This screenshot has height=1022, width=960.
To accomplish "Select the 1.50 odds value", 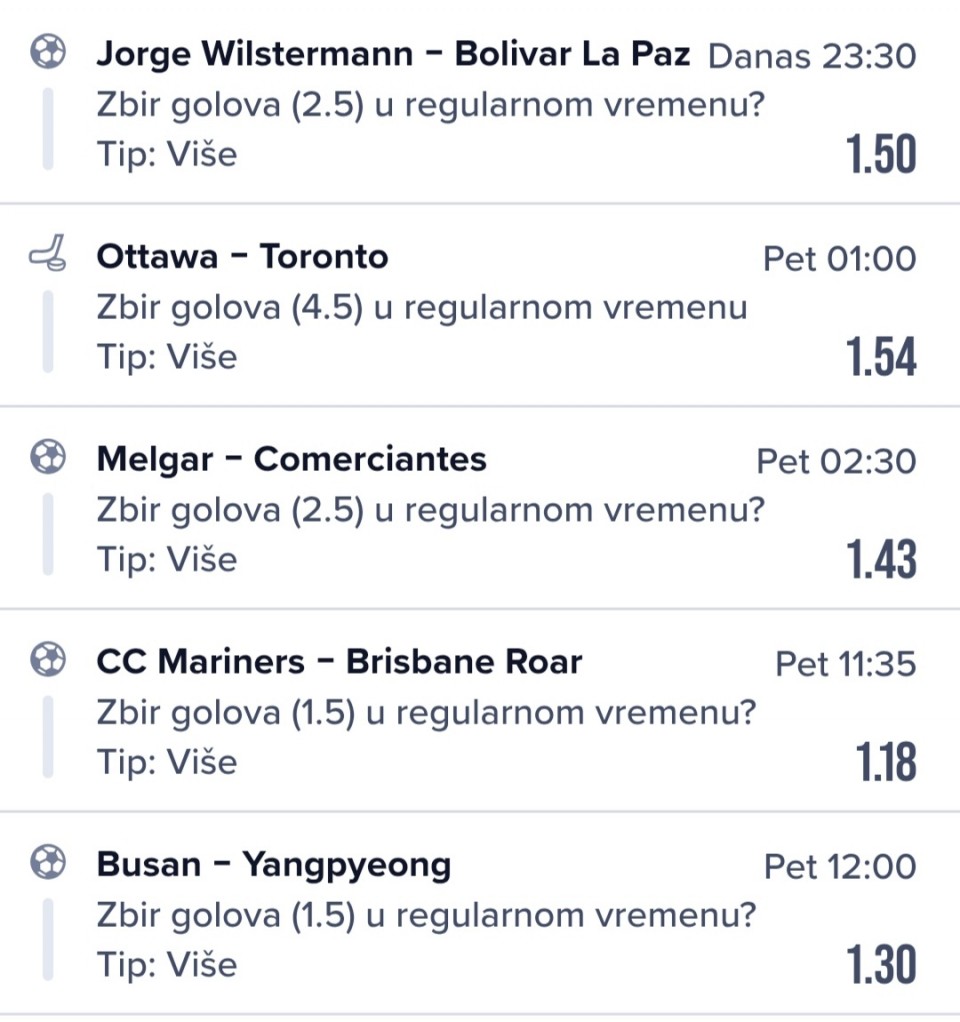I will pyautogui.click(x=881, y=154).
